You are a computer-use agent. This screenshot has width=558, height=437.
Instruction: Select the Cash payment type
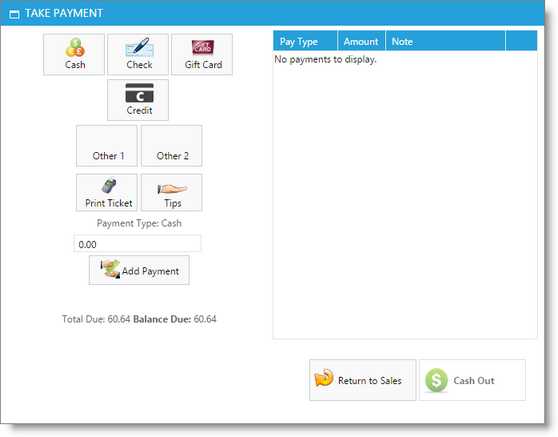pyautogui.click(x=74, y=54)
